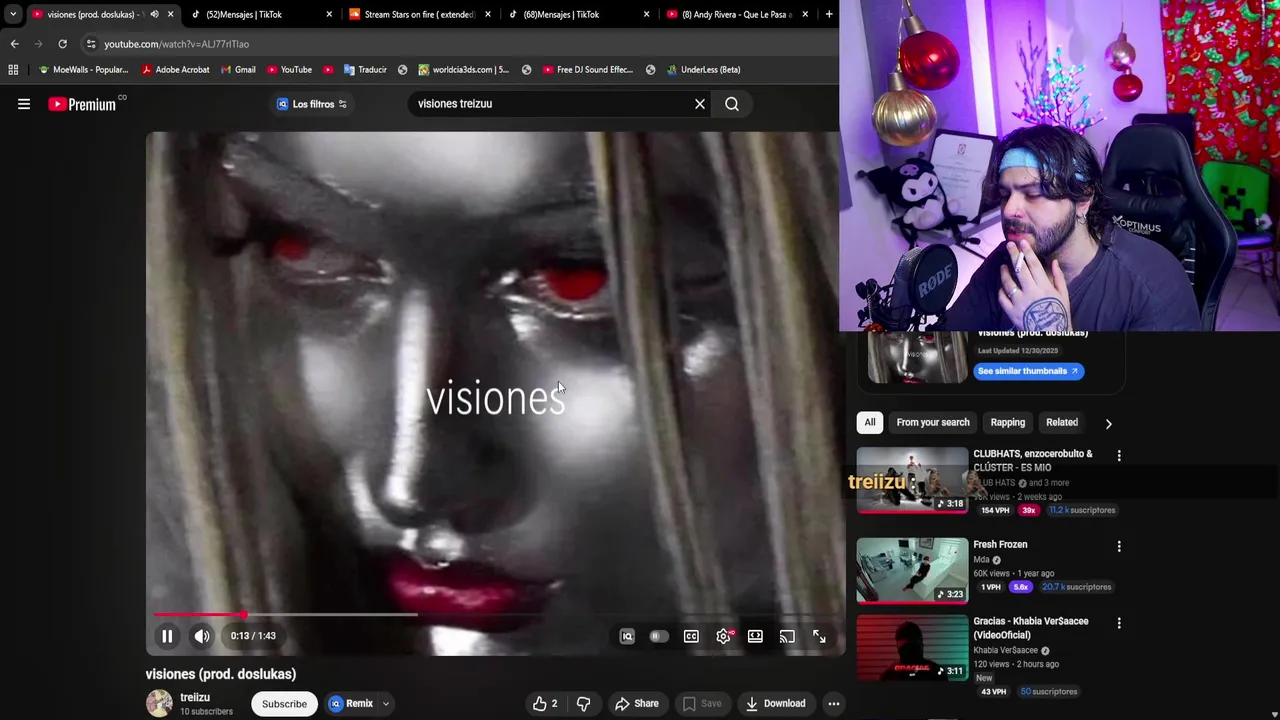Viewport: 1280px width, 720px height.
Task: Click the youtube.com address bar URL
Action: (176, 44)
